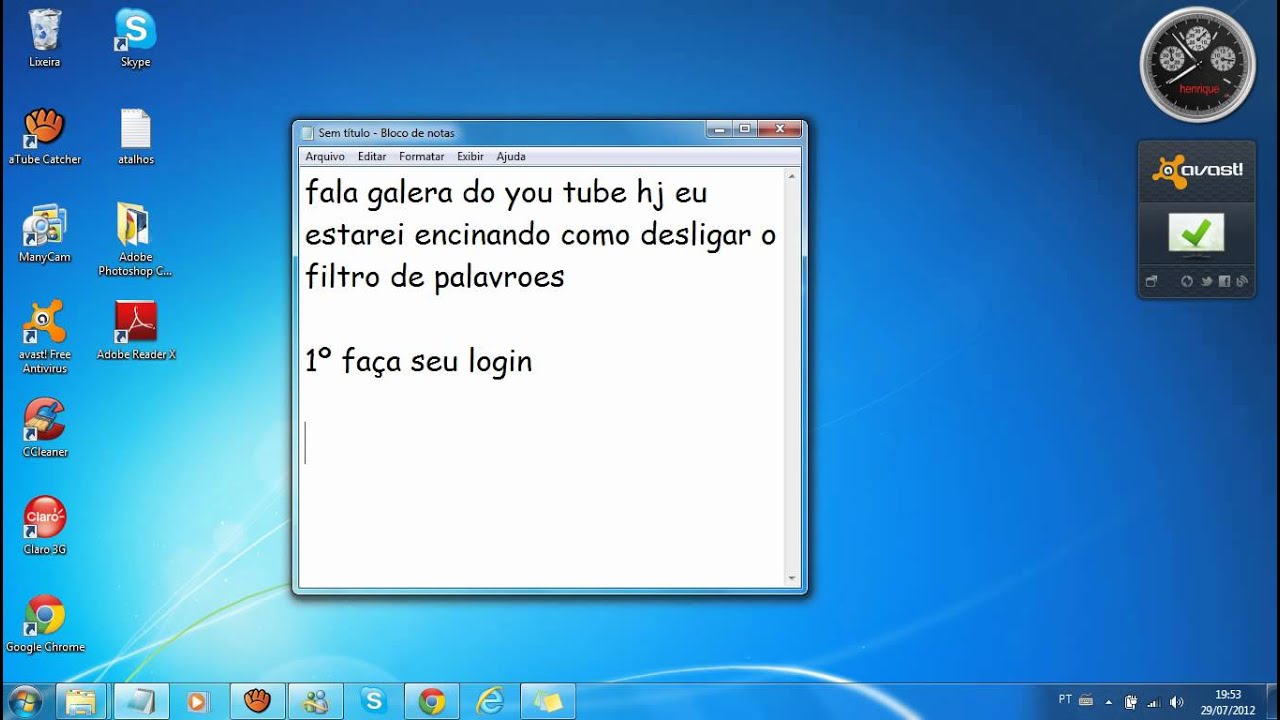Open the Sticky Notes taskbar button
This screenshot has height=720, width=1280.
click(x=548, y=701)
